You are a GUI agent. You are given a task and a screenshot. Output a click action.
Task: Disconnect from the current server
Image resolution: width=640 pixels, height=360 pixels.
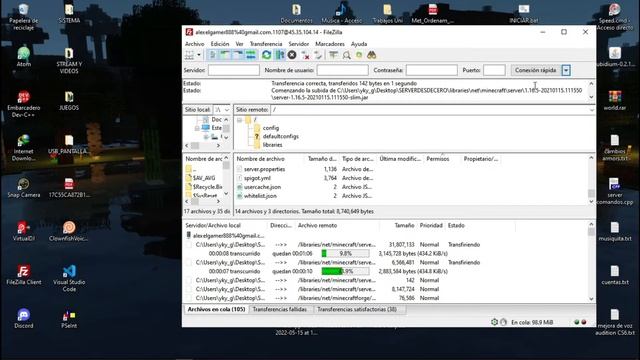pyautogui.click(x=305, y=55)
